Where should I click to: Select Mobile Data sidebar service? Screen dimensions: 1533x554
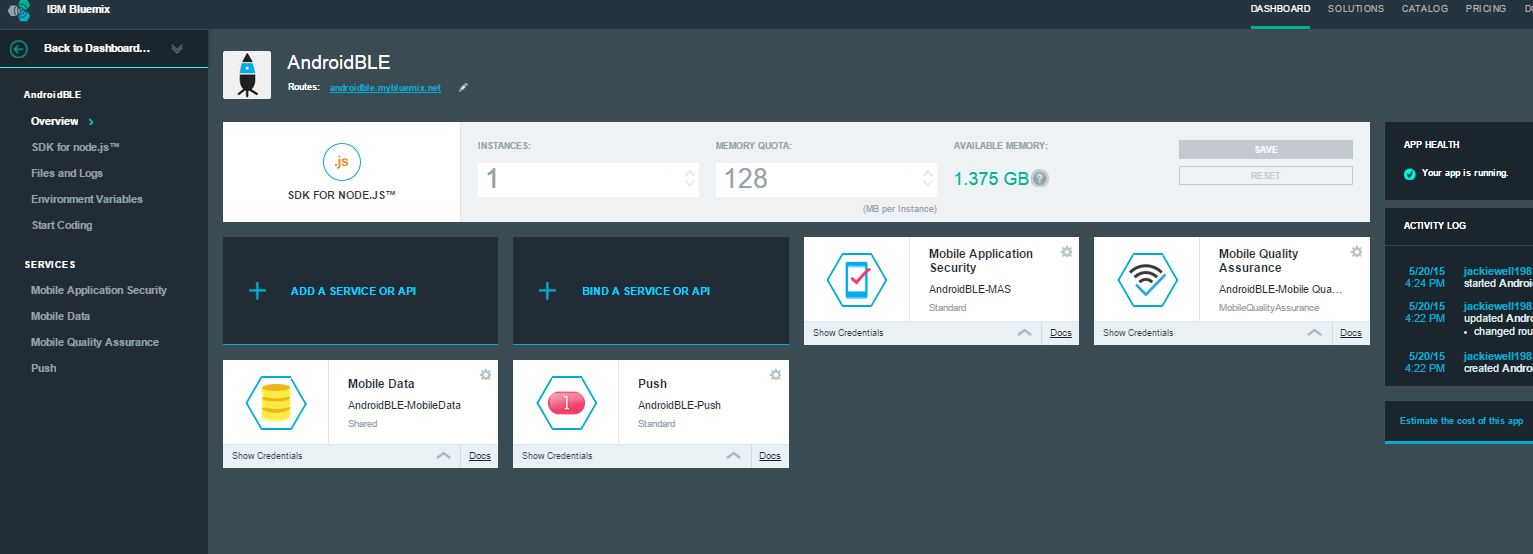61,316
